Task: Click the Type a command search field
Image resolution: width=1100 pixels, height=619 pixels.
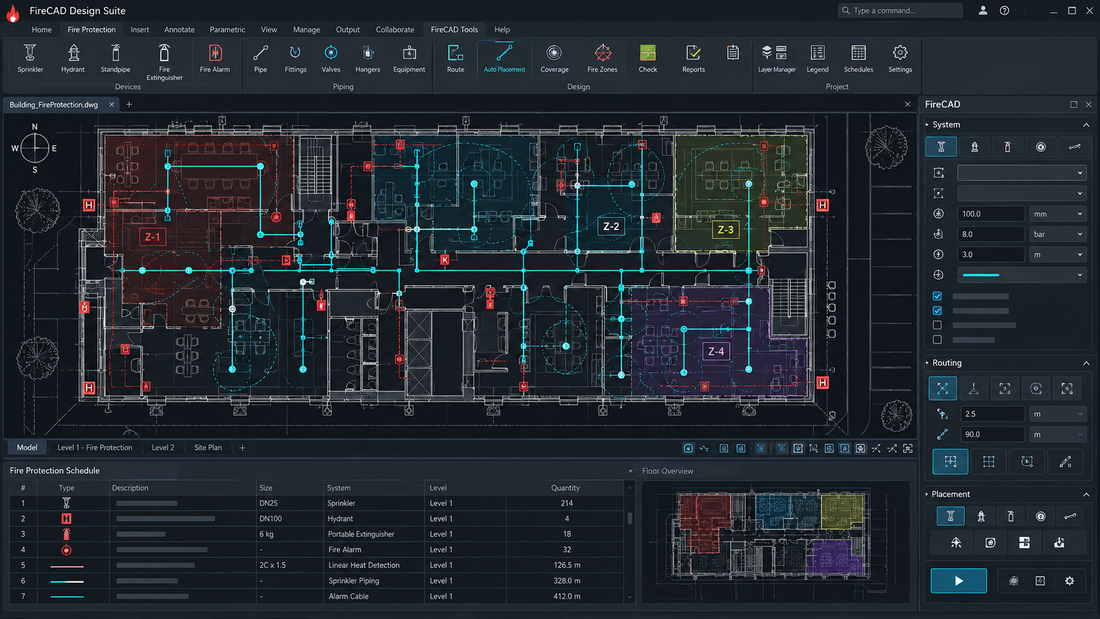Action: coord(900,11)
